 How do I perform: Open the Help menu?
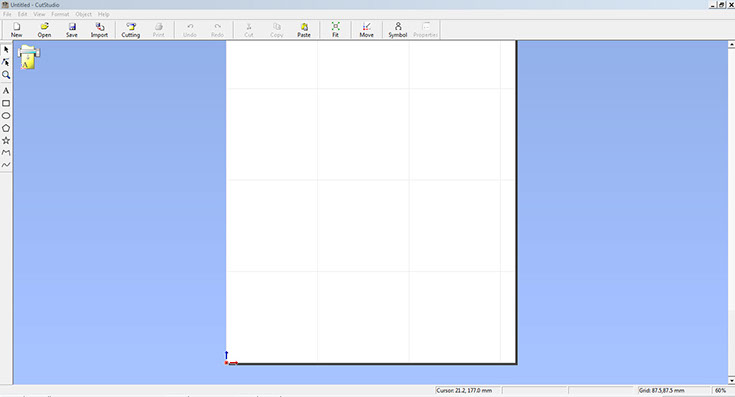[104, 14]
